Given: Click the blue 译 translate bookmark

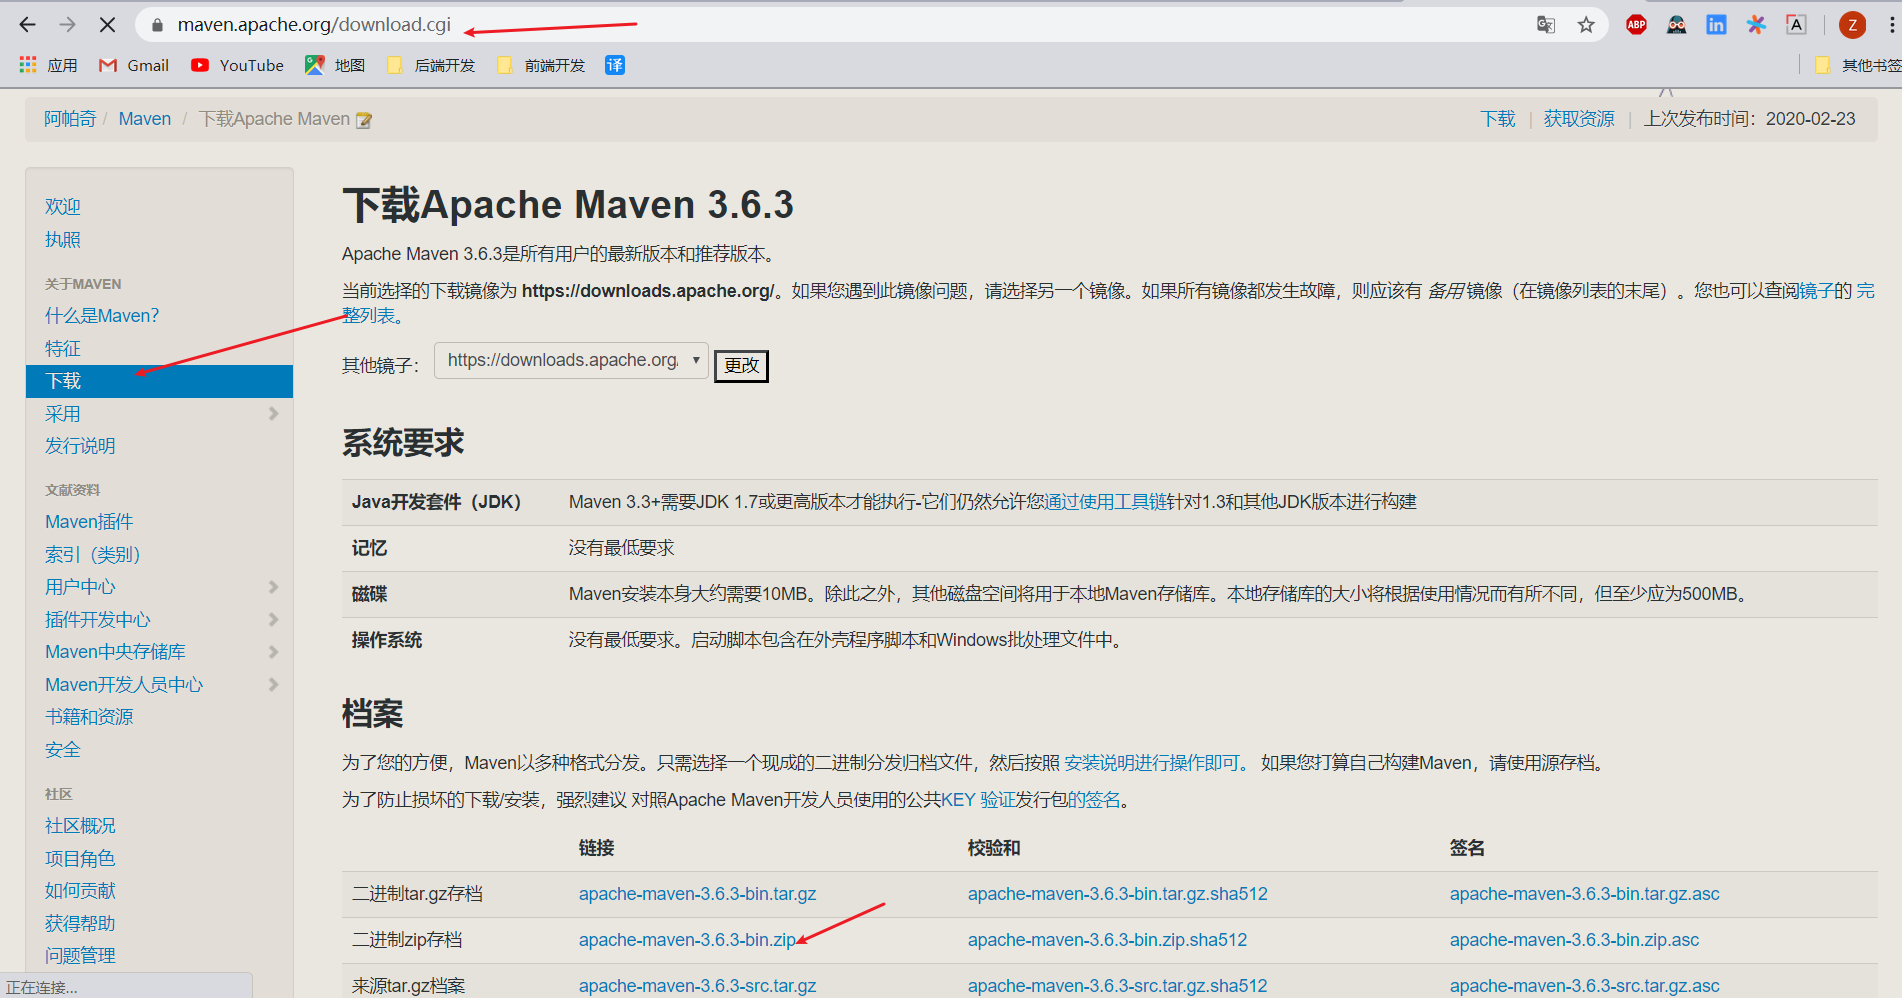Looking at the screenshot, I should coord(615,65).
